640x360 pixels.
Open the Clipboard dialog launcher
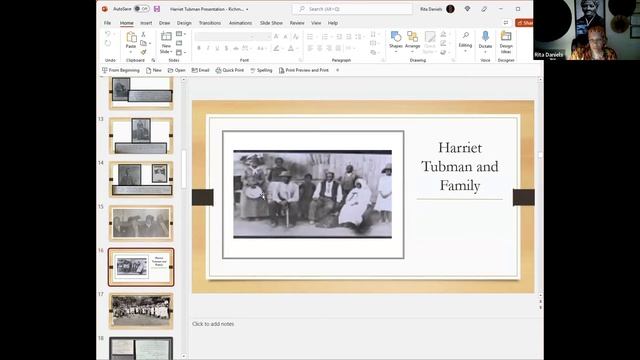153,60
